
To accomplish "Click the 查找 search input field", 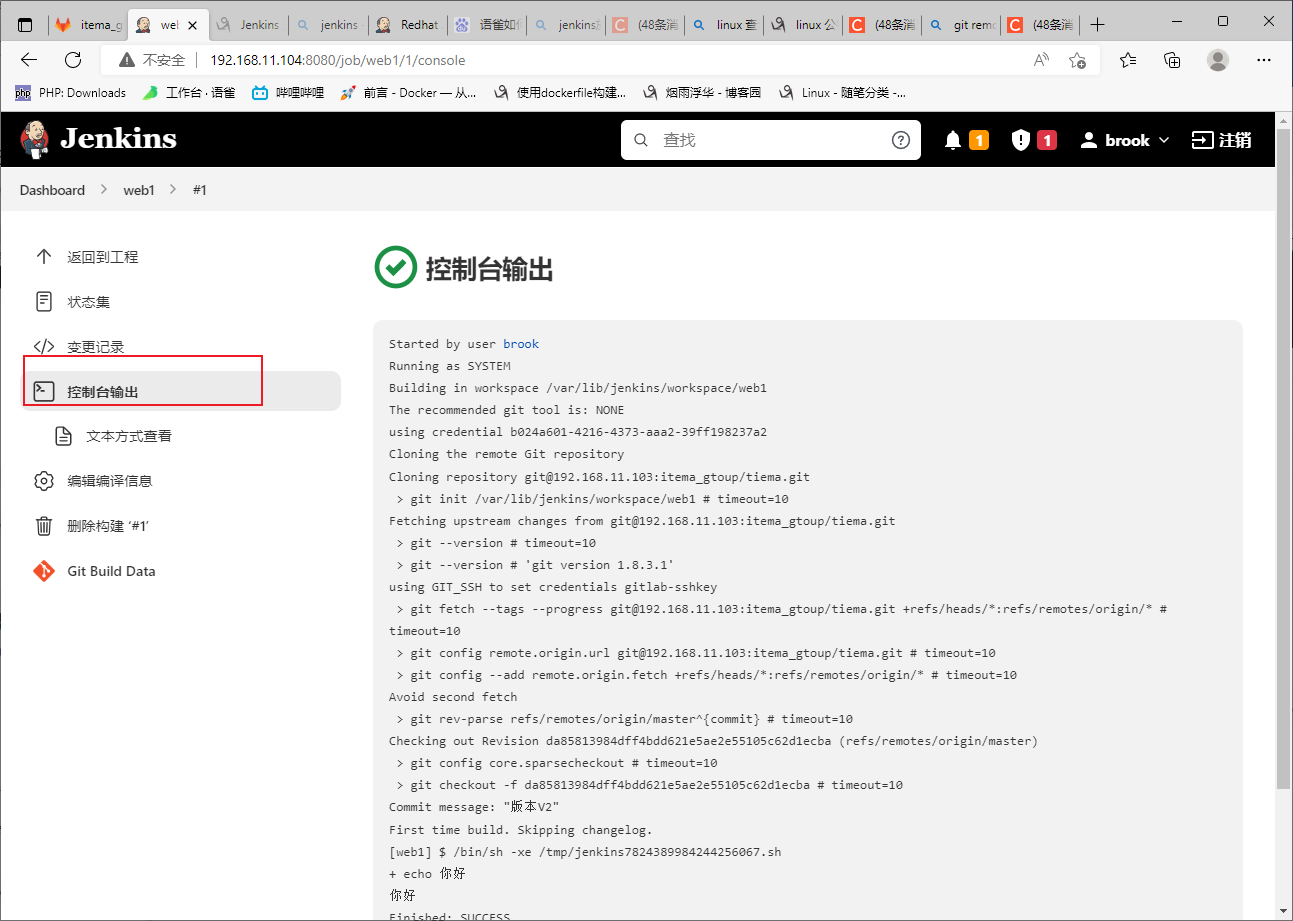I will point(770,140).
